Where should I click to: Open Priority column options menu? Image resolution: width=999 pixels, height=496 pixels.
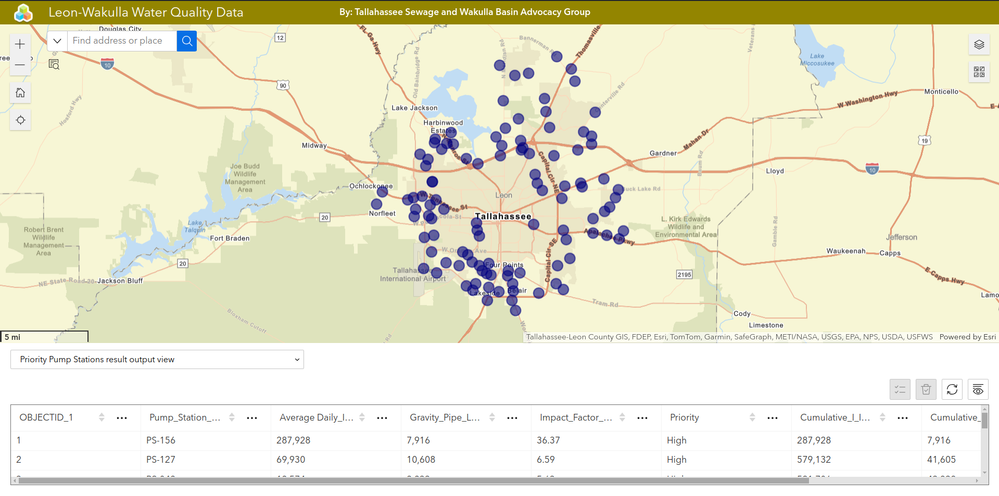click(x=773, y=418)
